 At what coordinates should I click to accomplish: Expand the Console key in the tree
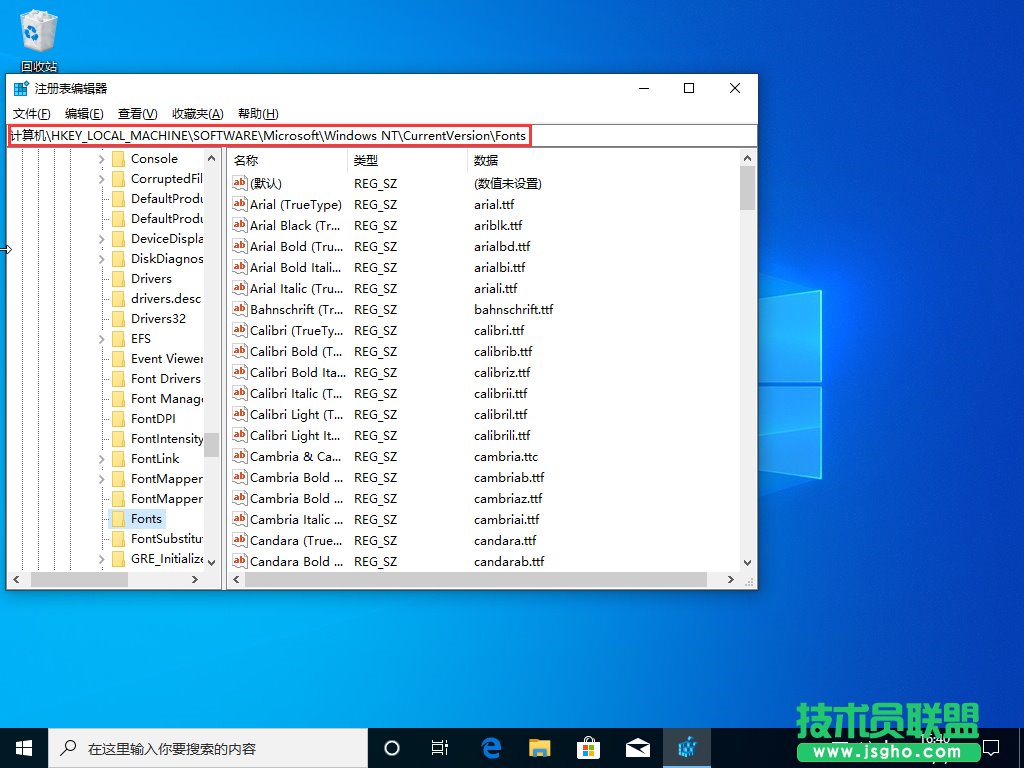100,158
